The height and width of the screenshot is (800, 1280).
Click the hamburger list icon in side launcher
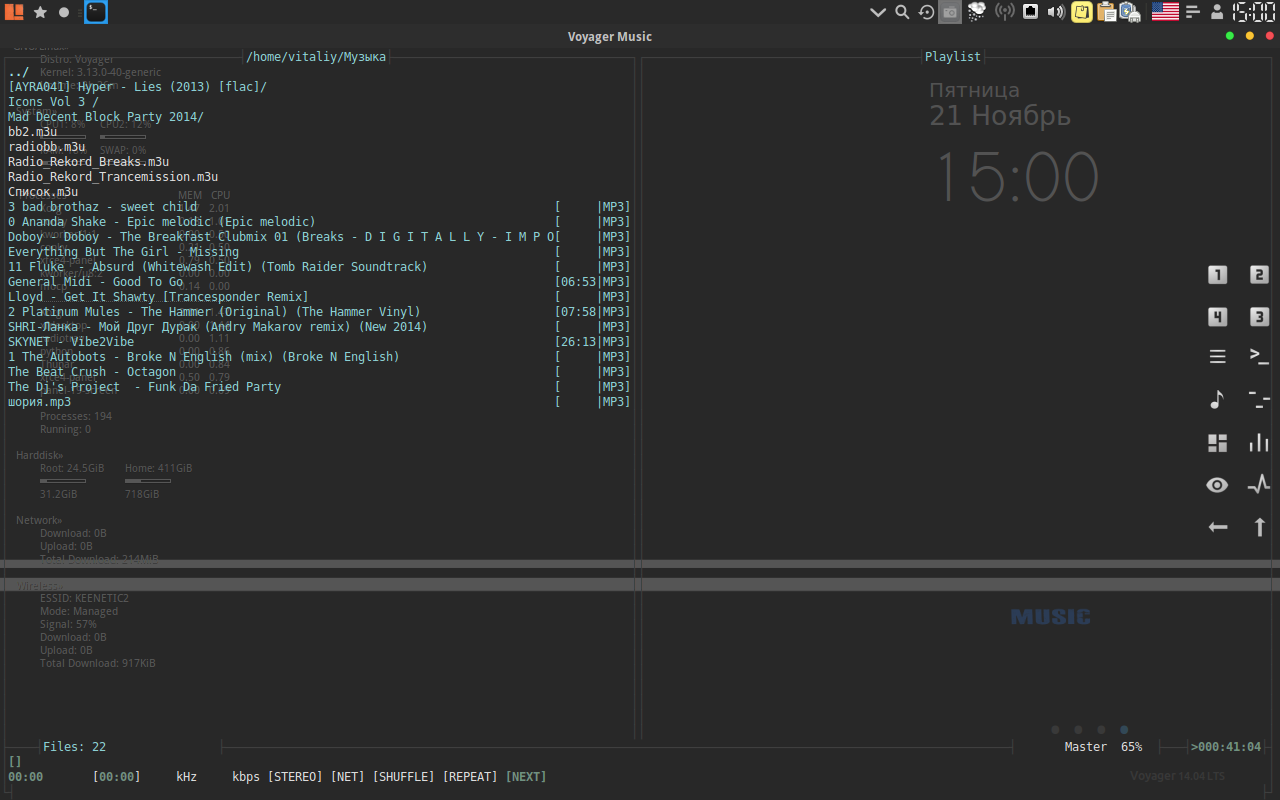[x=1217, y=356]
